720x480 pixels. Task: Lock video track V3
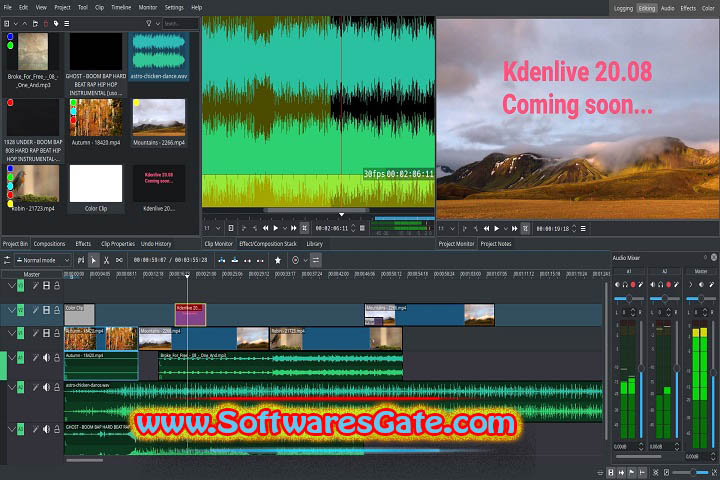coord(57,286)
